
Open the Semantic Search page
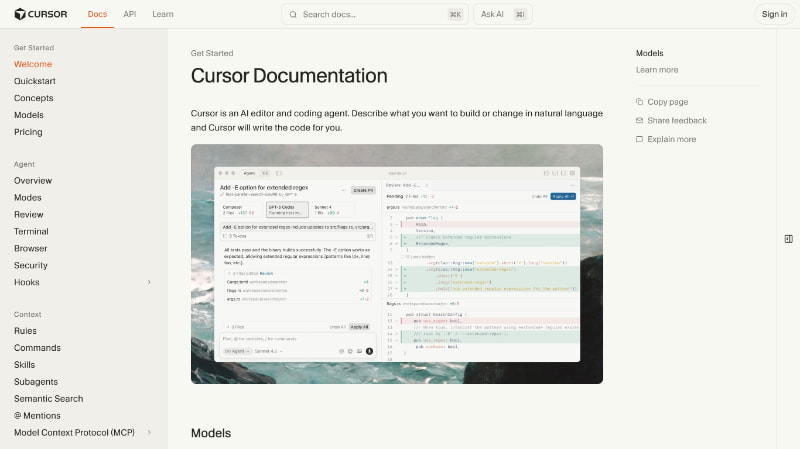(48, 398)
